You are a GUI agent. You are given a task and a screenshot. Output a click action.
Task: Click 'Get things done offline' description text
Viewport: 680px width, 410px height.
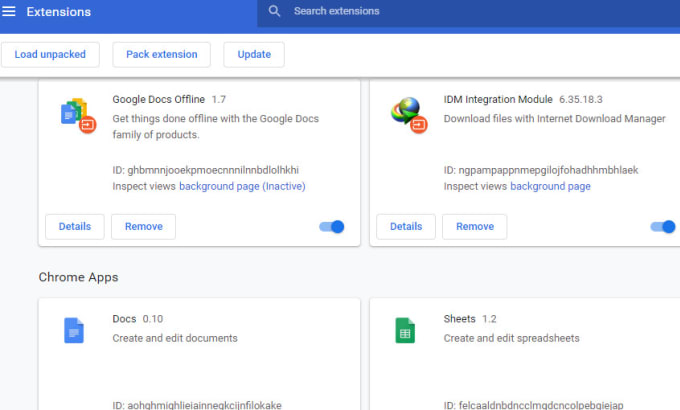tap(216, 127)
